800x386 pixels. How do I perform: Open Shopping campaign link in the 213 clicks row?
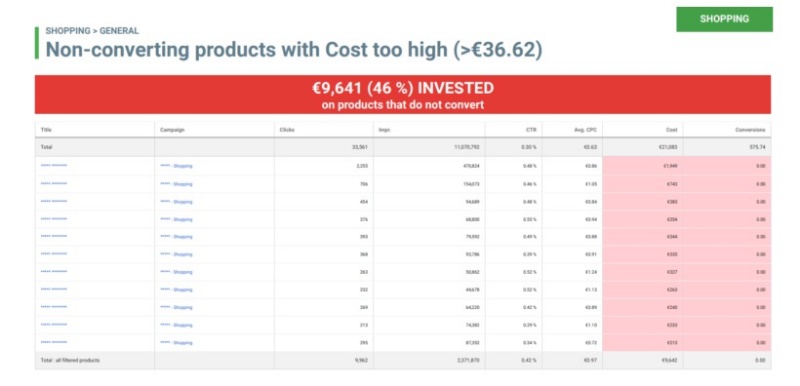[x=177, y=325]
